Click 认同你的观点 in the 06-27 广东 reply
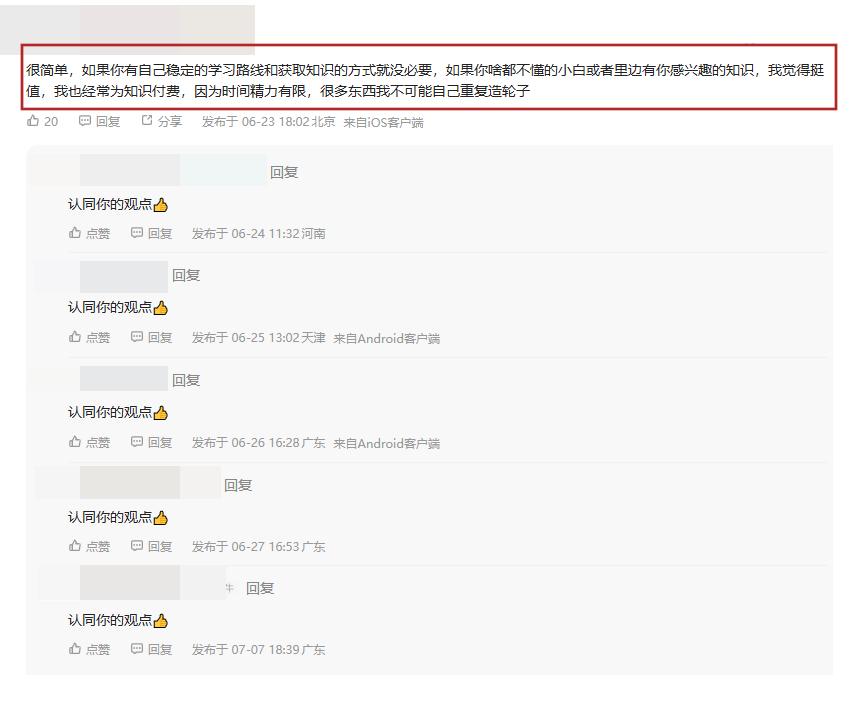 point(110,517)
